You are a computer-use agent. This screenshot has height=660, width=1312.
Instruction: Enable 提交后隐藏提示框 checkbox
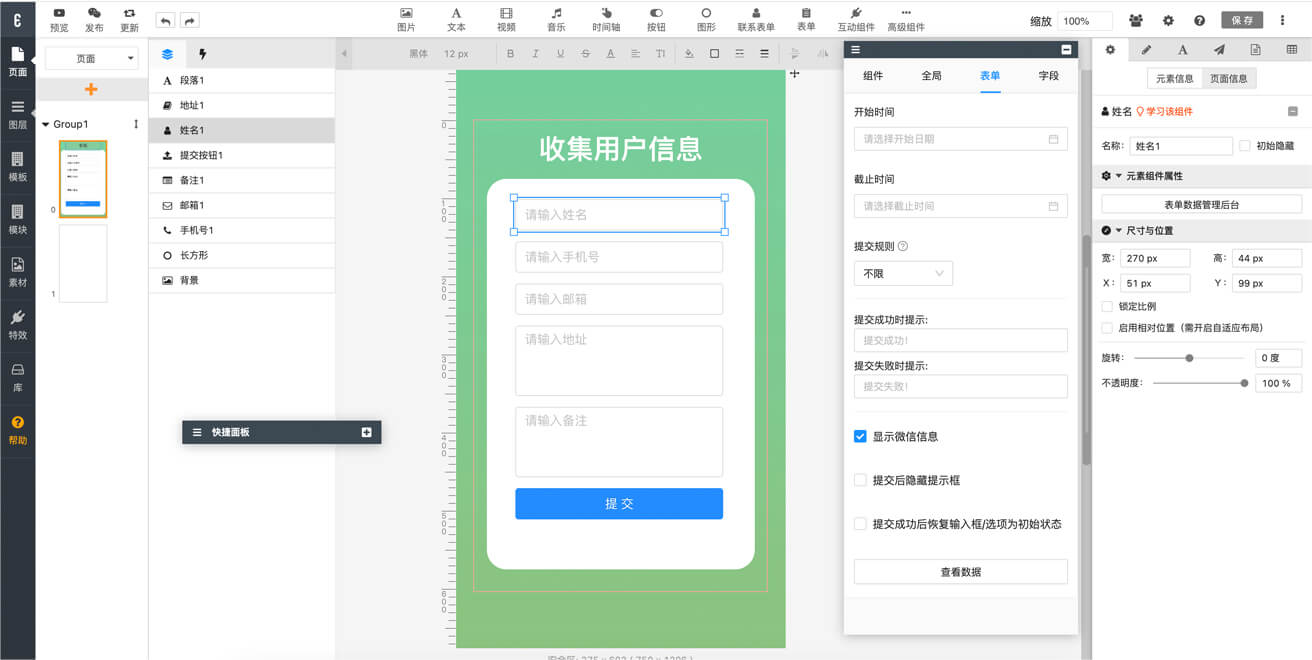[x=860, y=480]
